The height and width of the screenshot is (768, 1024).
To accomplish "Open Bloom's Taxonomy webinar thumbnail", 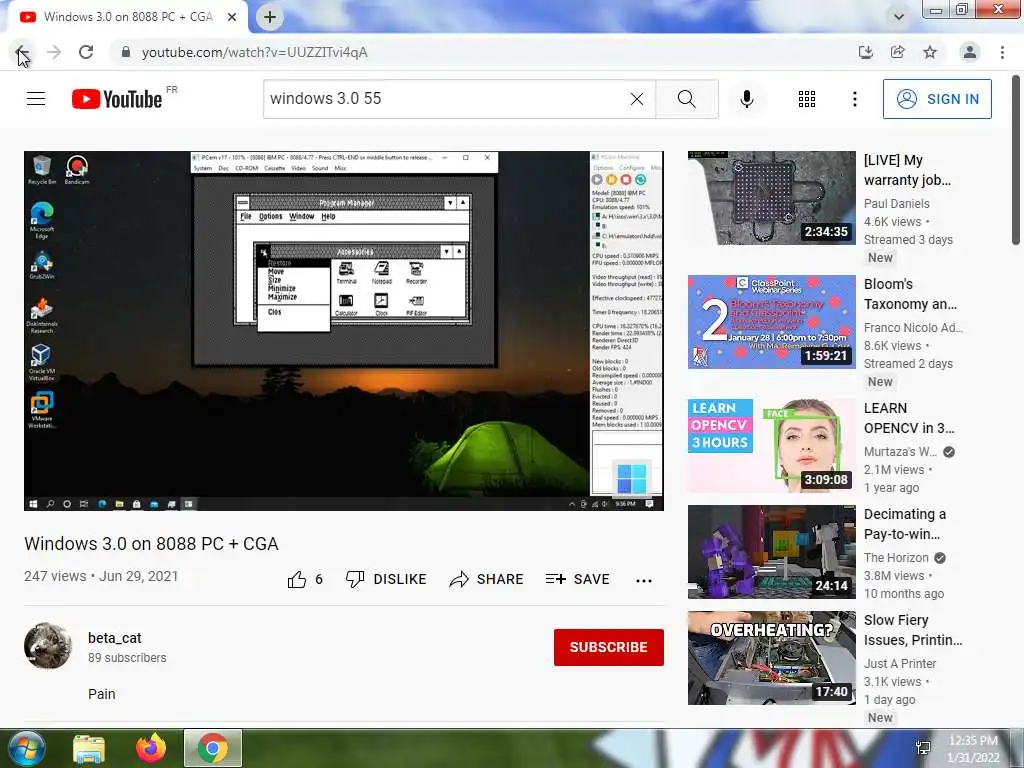I will pyautogui.click(x=771, y=322).
